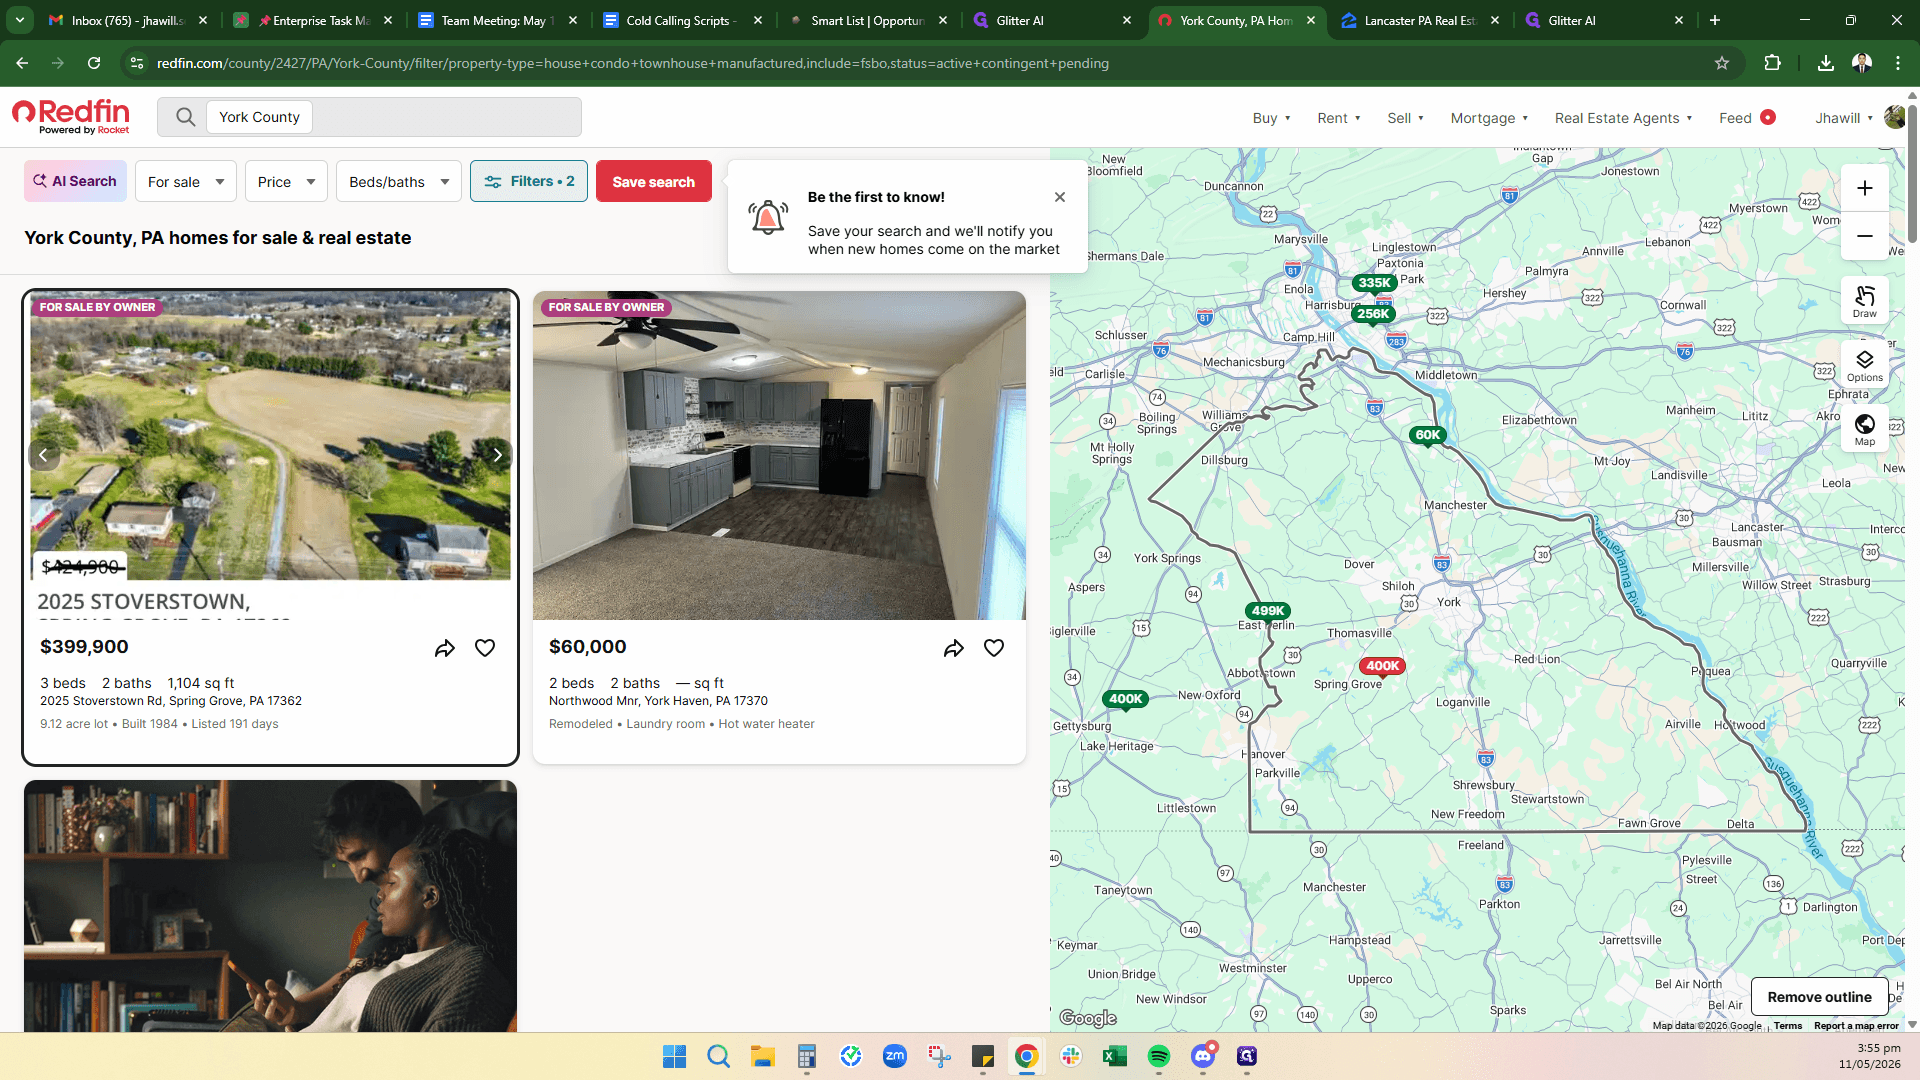This screenshot has height=1080, width=1920.
Task: Open the Price filter dropdown
Action: 286,182
